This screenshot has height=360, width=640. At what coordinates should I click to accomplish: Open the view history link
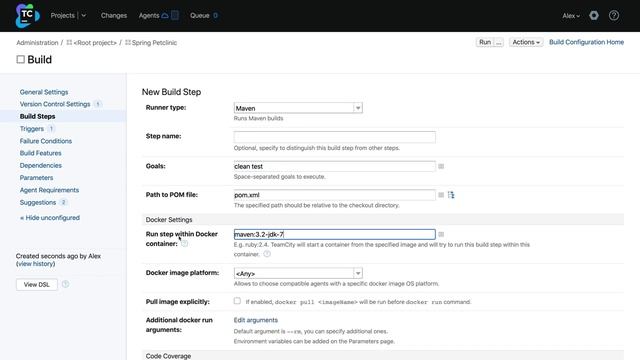tap(36, 264)
